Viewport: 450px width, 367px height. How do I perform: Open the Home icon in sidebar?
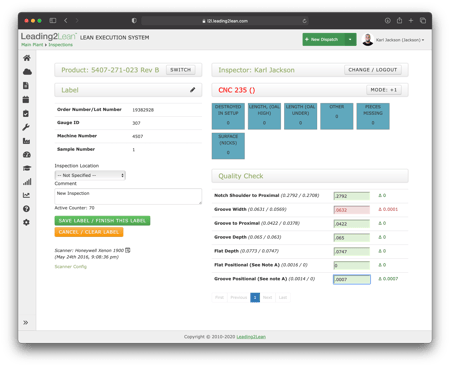click(27, 58)
